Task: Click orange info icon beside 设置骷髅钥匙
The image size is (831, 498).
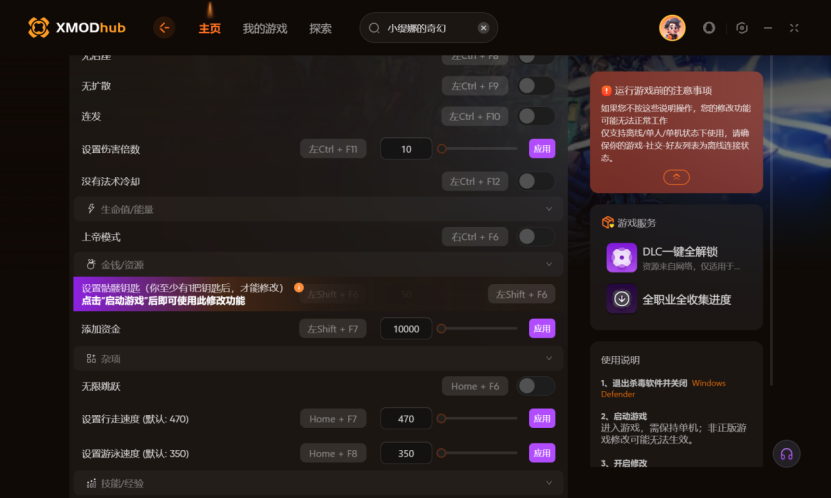Action: pyautogui.click(x=299, y=288)
